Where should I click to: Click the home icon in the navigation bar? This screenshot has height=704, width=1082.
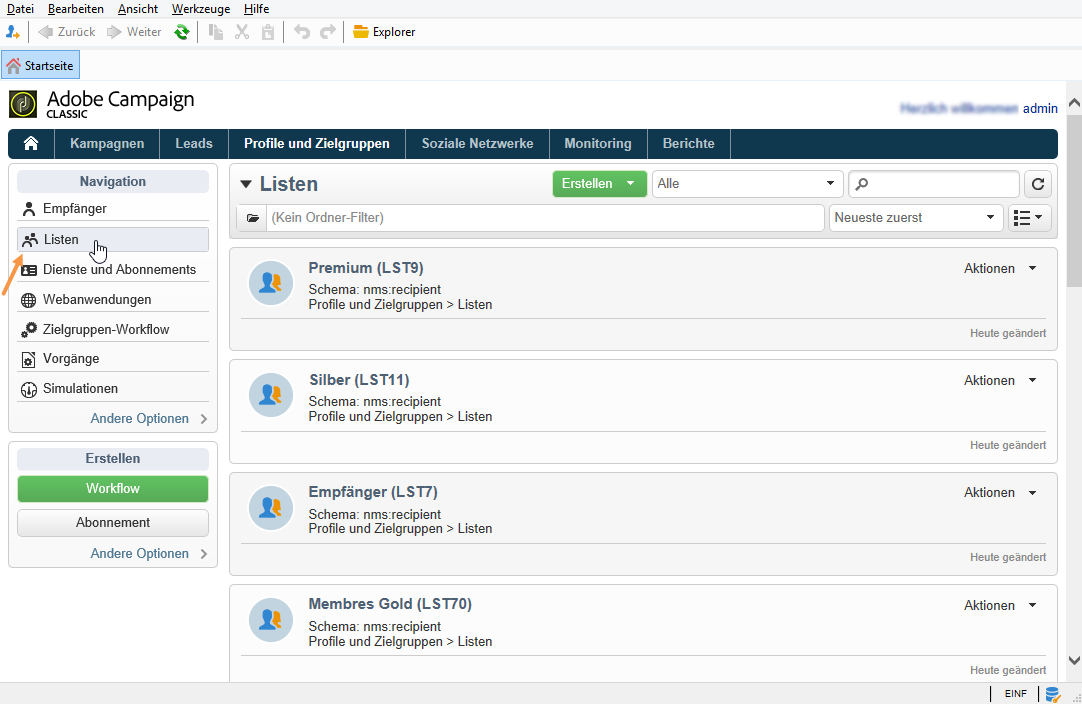(31, 144)
